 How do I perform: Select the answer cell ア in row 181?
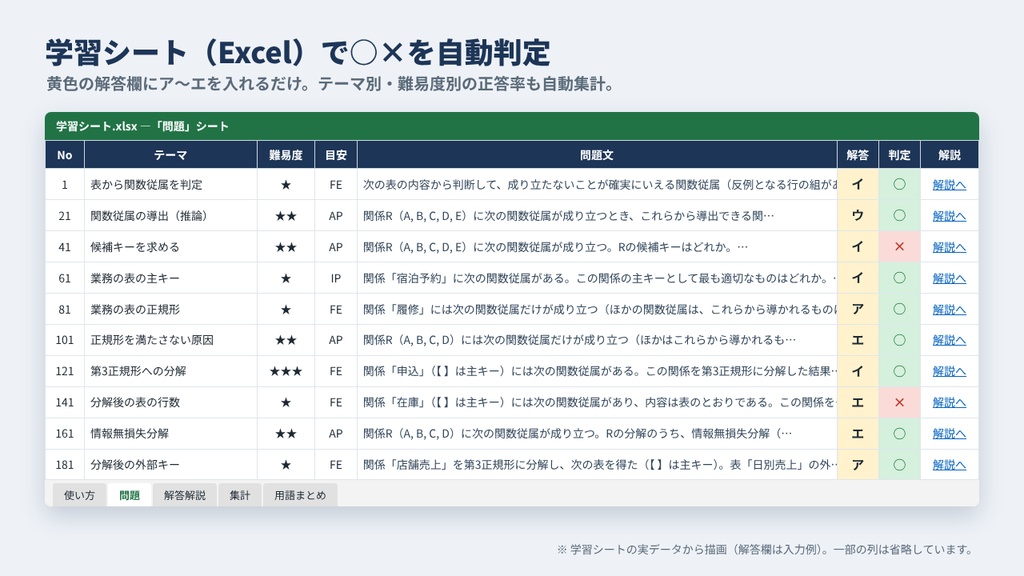click(x=857, y=465)
